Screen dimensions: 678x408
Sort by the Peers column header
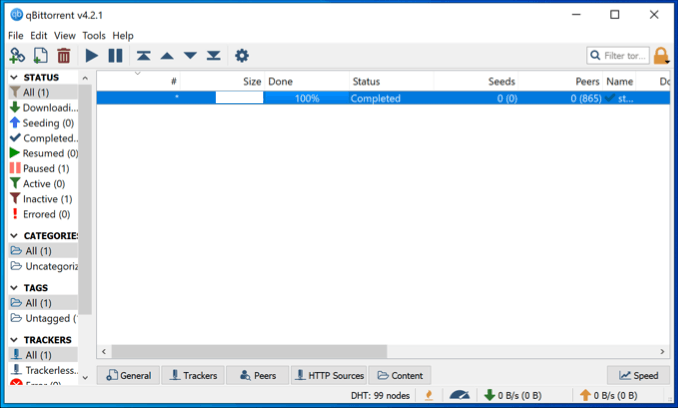560,81
